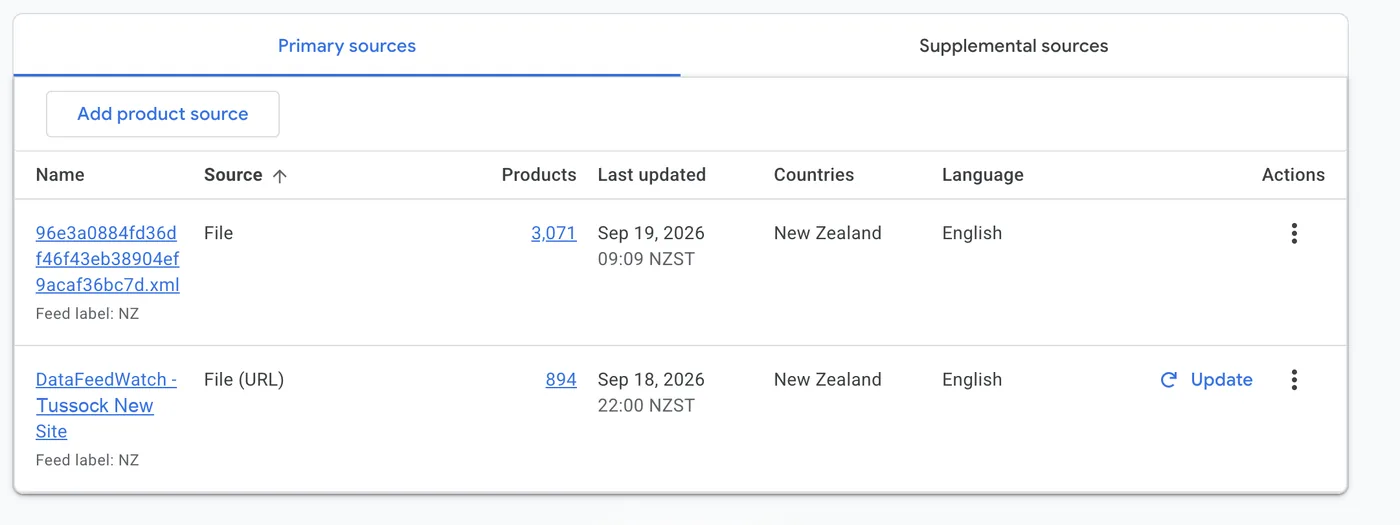Click the Products column header
This screenshot has height=525, width=1400.
tap(539, 175)
